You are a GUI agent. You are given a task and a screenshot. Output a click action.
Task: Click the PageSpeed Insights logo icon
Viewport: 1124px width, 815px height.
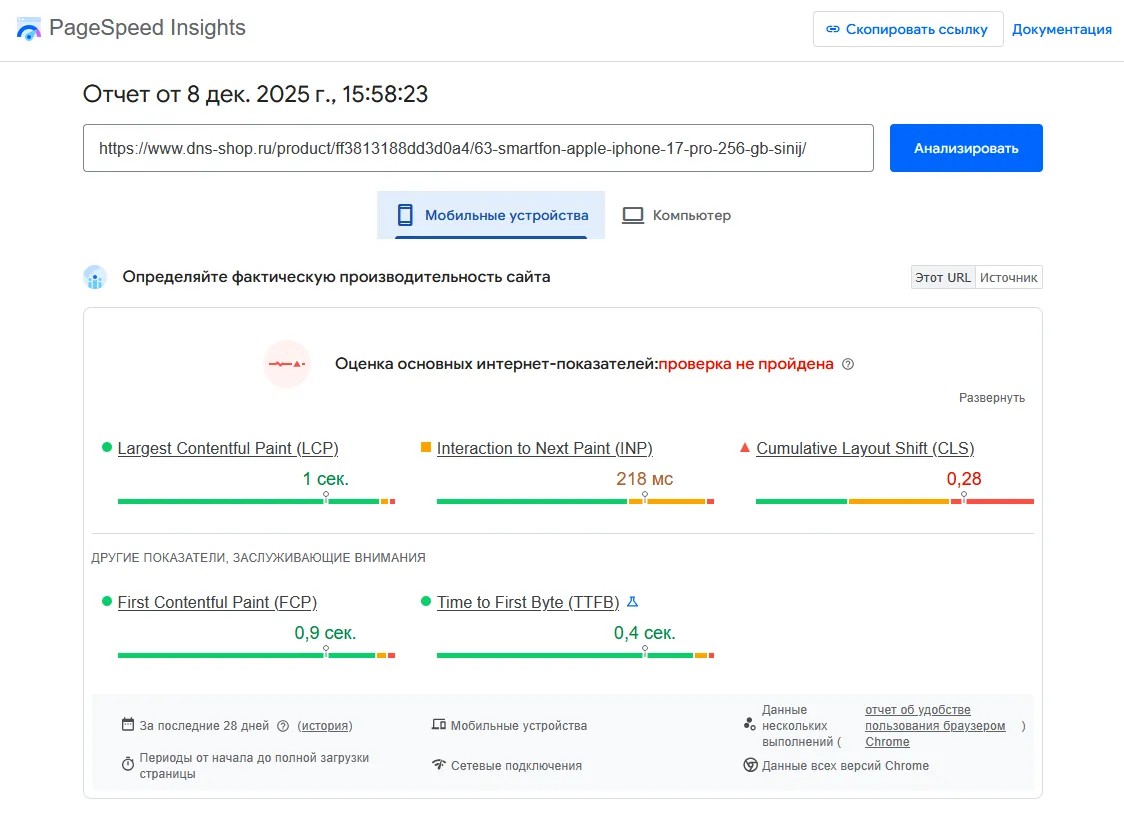(x=29, y=29)
